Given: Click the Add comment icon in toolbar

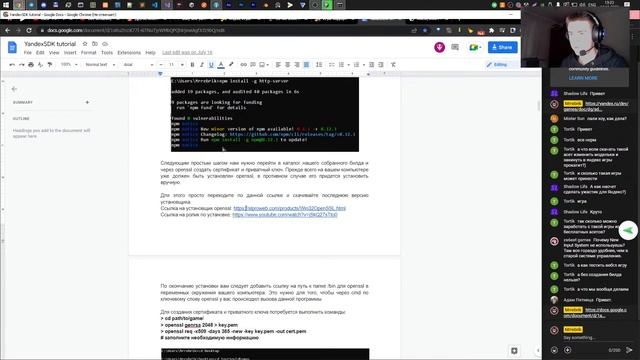Looking at the screenshot, I should pyautogui.click(x=253, y=64).
